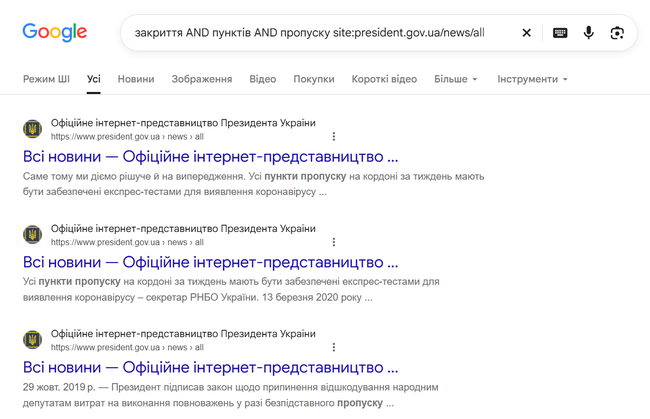Open second 'Всі новини' result title link
The width and height of the screenshot is (650, 419).
[211, 262]
